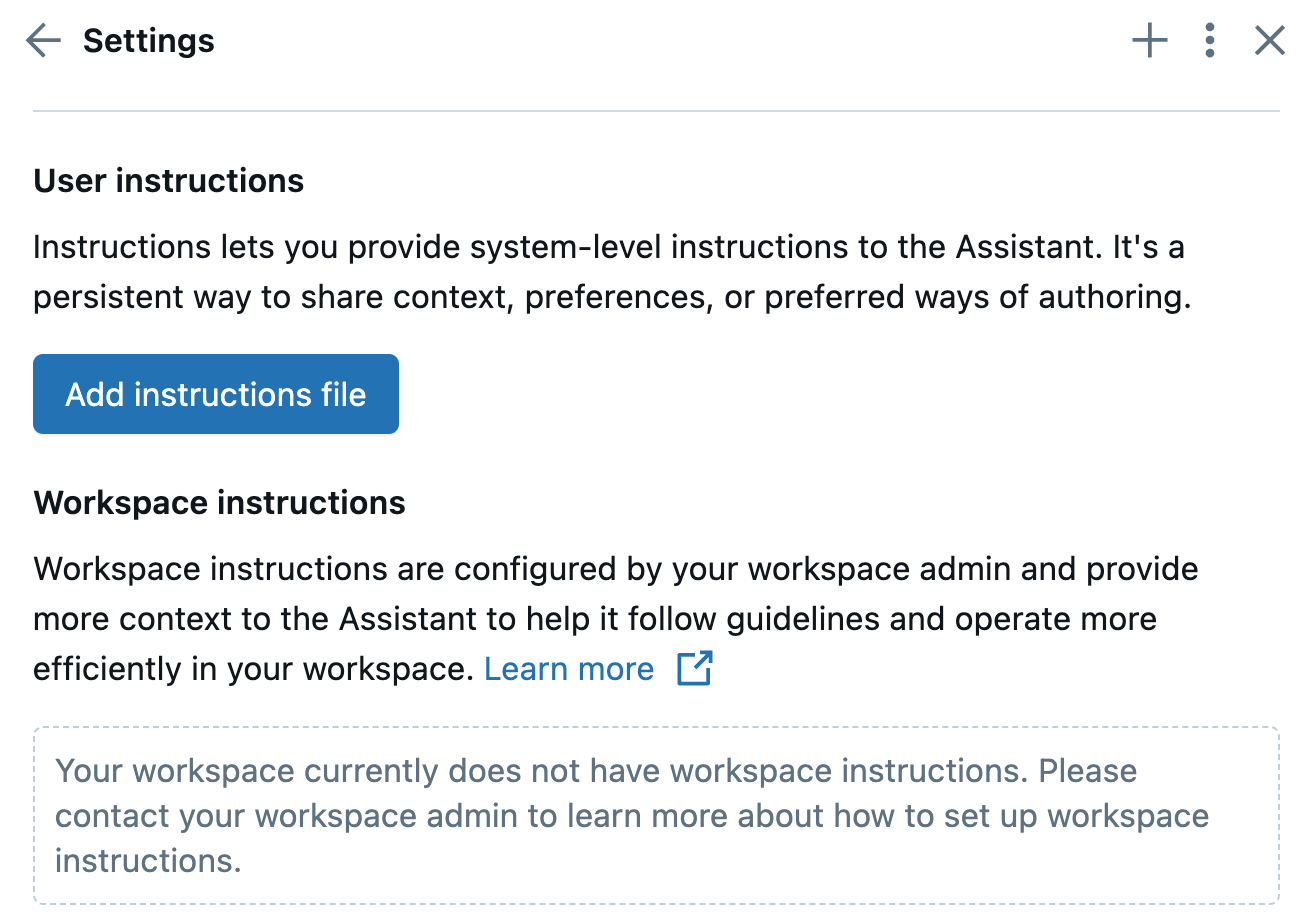The image size is (1316, 922).
Task: Close the Settings panel with the X icon
Action: tap(1269, 40)
